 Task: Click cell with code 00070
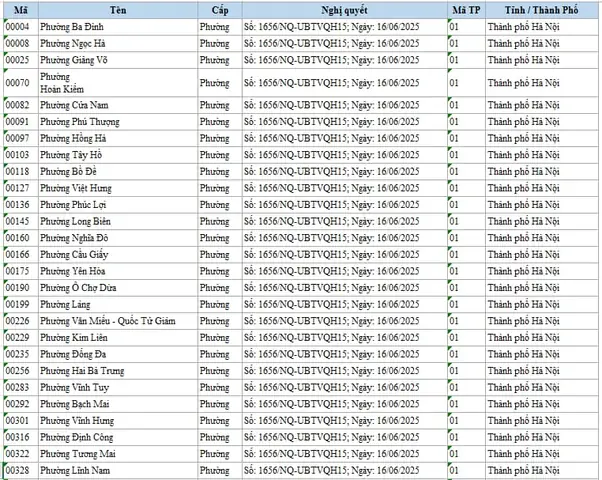click(x=21, y=83)
